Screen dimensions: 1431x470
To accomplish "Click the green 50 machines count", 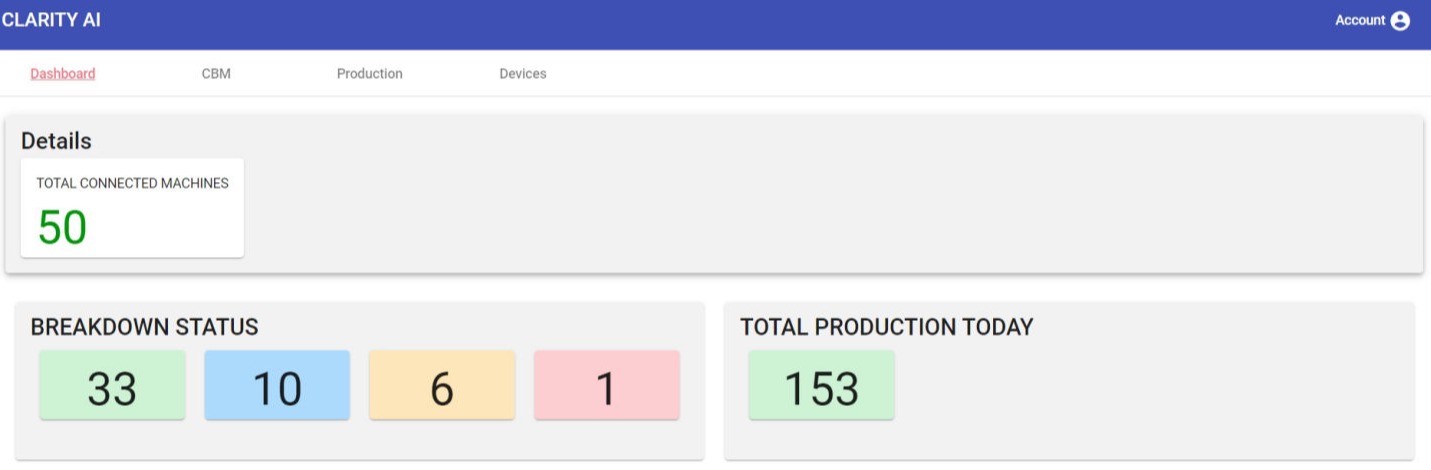I will coord(62,227).
